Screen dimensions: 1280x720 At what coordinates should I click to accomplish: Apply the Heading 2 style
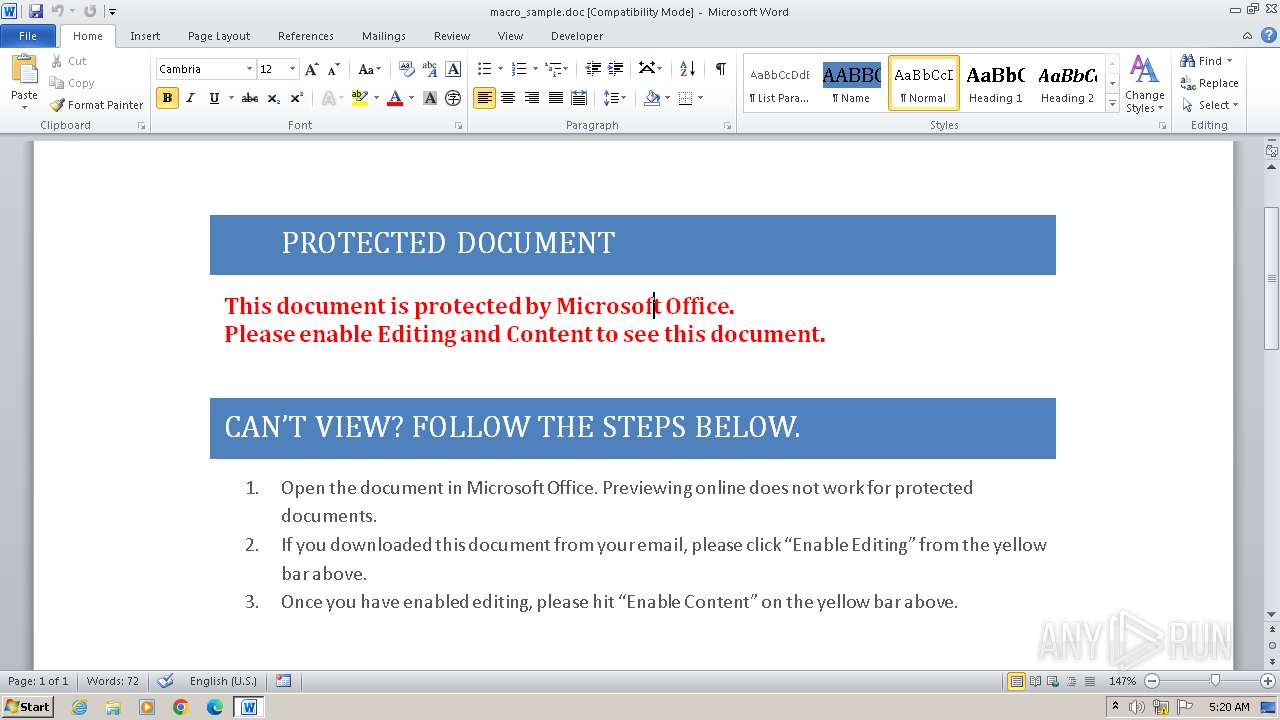click(x=1067, y=83)
